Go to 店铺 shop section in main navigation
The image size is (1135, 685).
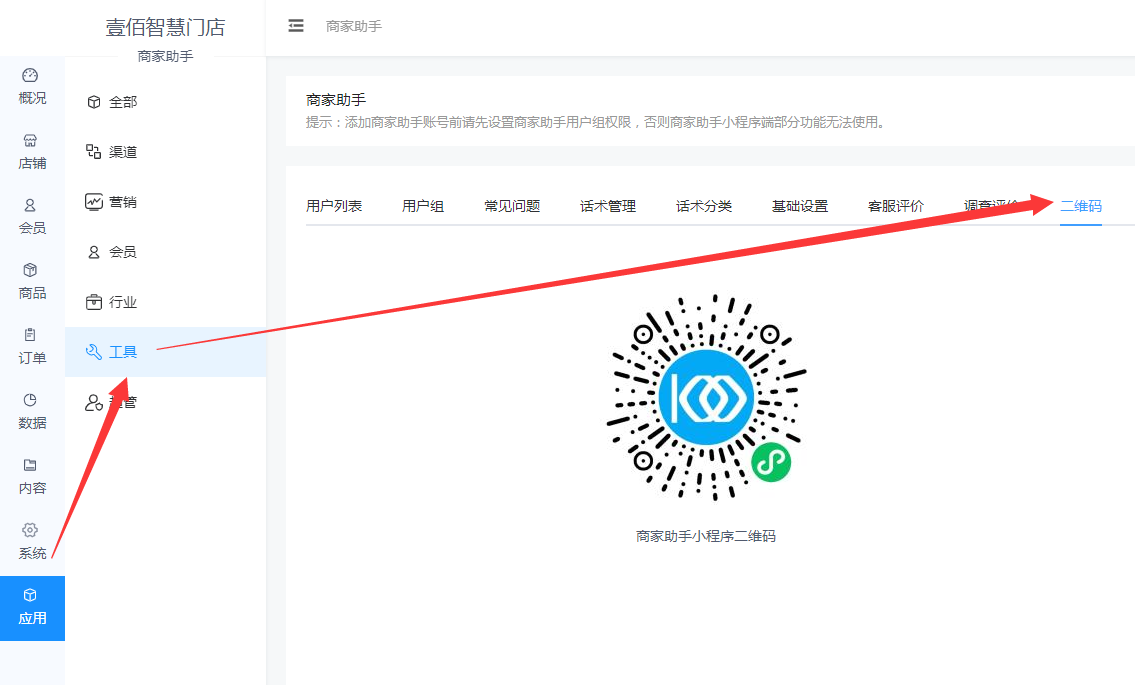click(32, 152)
